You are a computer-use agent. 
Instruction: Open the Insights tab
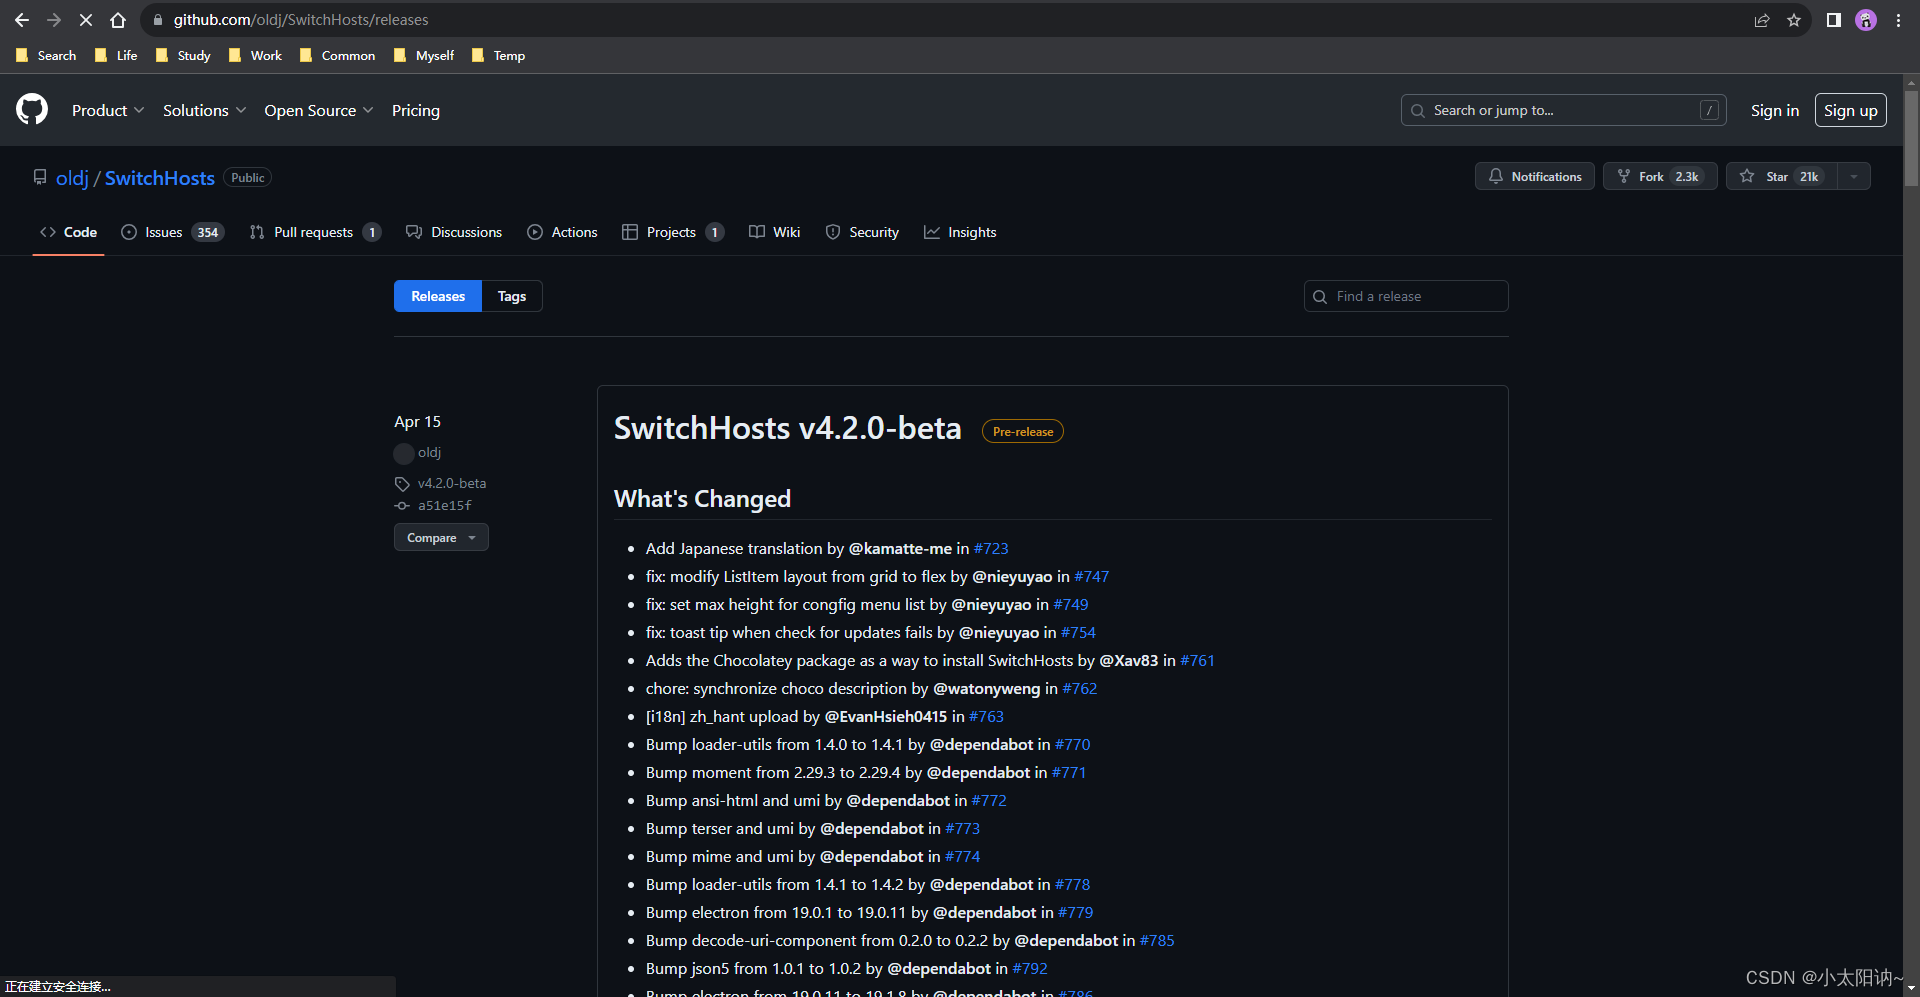960,232
